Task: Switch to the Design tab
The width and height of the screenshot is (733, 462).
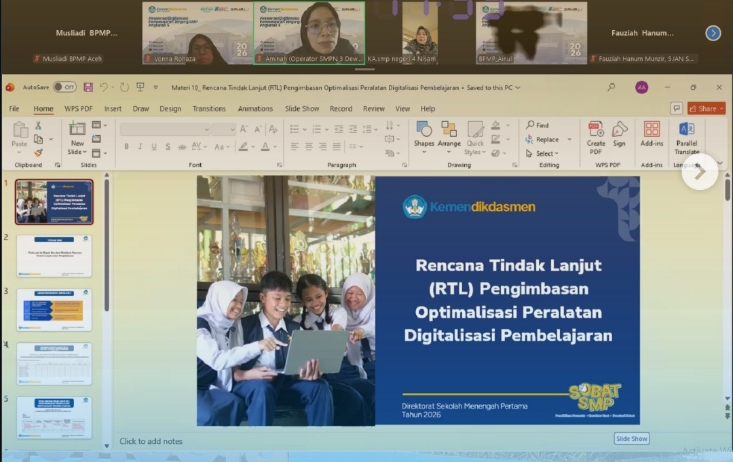Action: [170, 108]
